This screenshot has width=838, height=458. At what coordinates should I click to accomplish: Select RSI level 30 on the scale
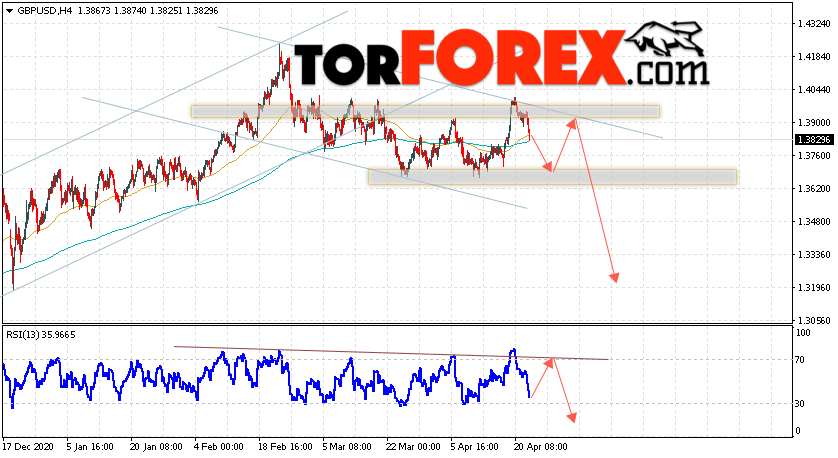click(800, 404)
